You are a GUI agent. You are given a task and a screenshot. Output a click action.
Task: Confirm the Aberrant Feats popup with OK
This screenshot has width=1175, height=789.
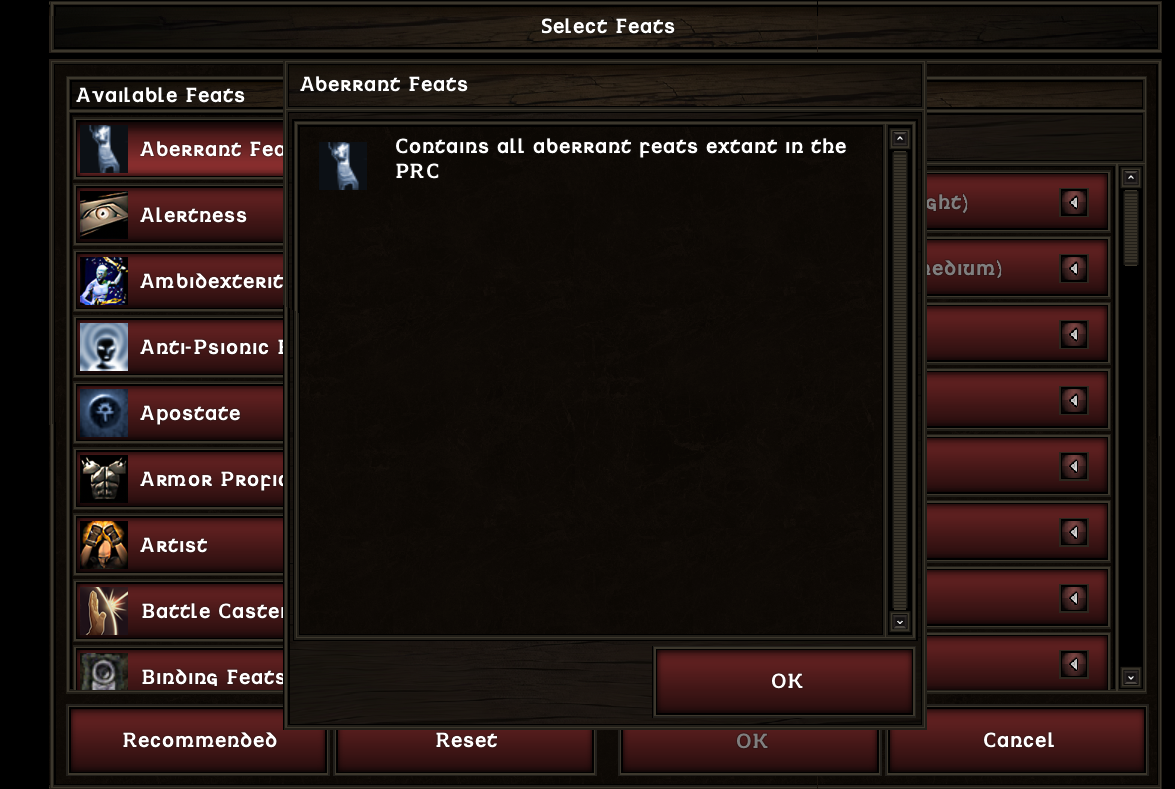(785, 681)
